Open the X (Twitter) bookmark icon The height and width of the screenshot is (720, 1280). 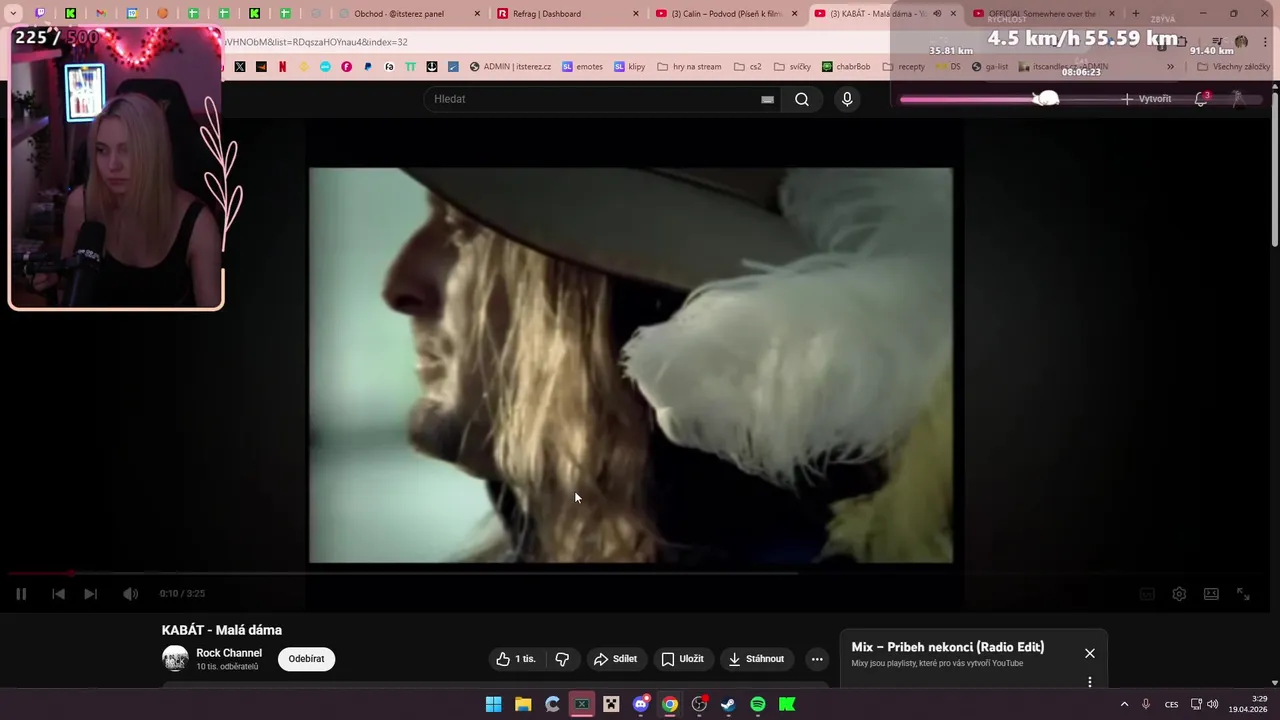(240, 67)
